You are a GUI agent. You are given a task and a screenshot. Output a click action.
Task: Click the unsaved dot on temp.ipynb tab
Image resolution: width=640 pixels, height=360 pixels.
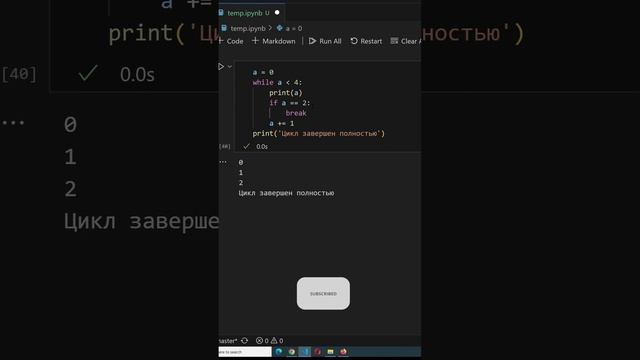pyautogui.click(x=277, y=13)
